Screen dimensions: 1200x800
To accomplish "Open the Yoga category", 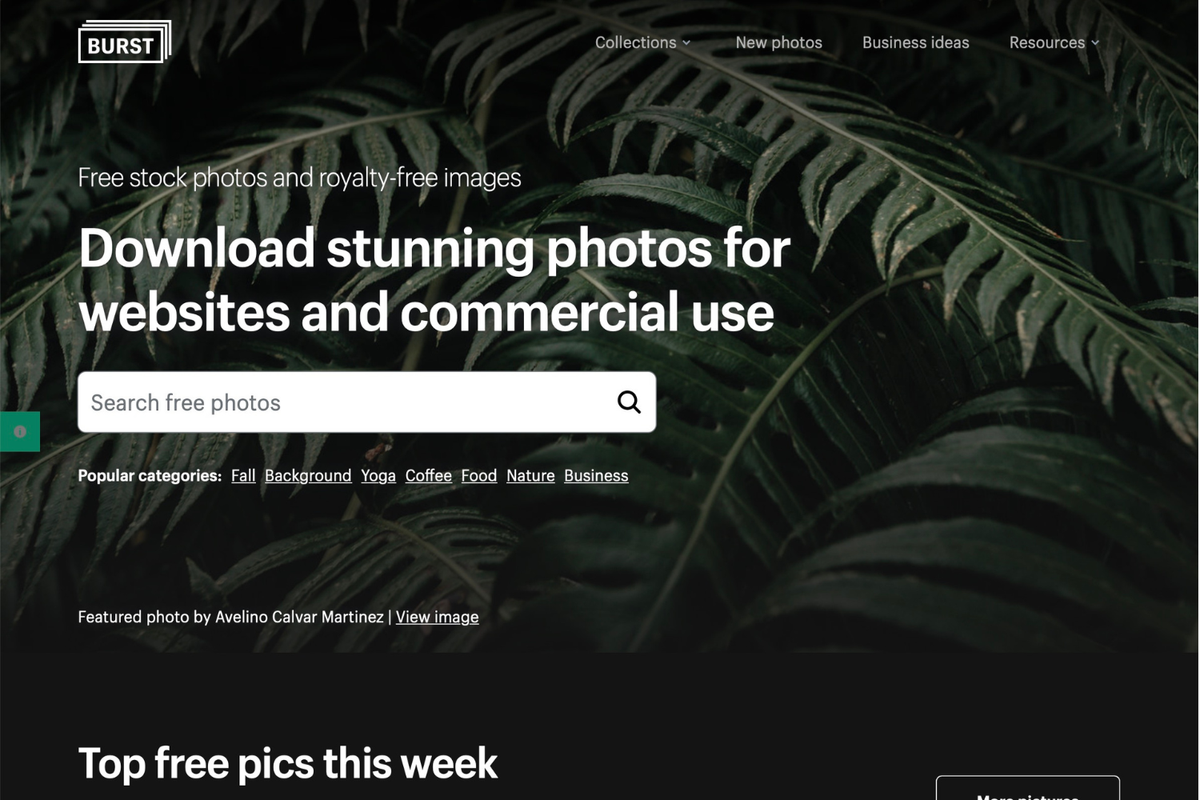I will [x=378, y=475].
